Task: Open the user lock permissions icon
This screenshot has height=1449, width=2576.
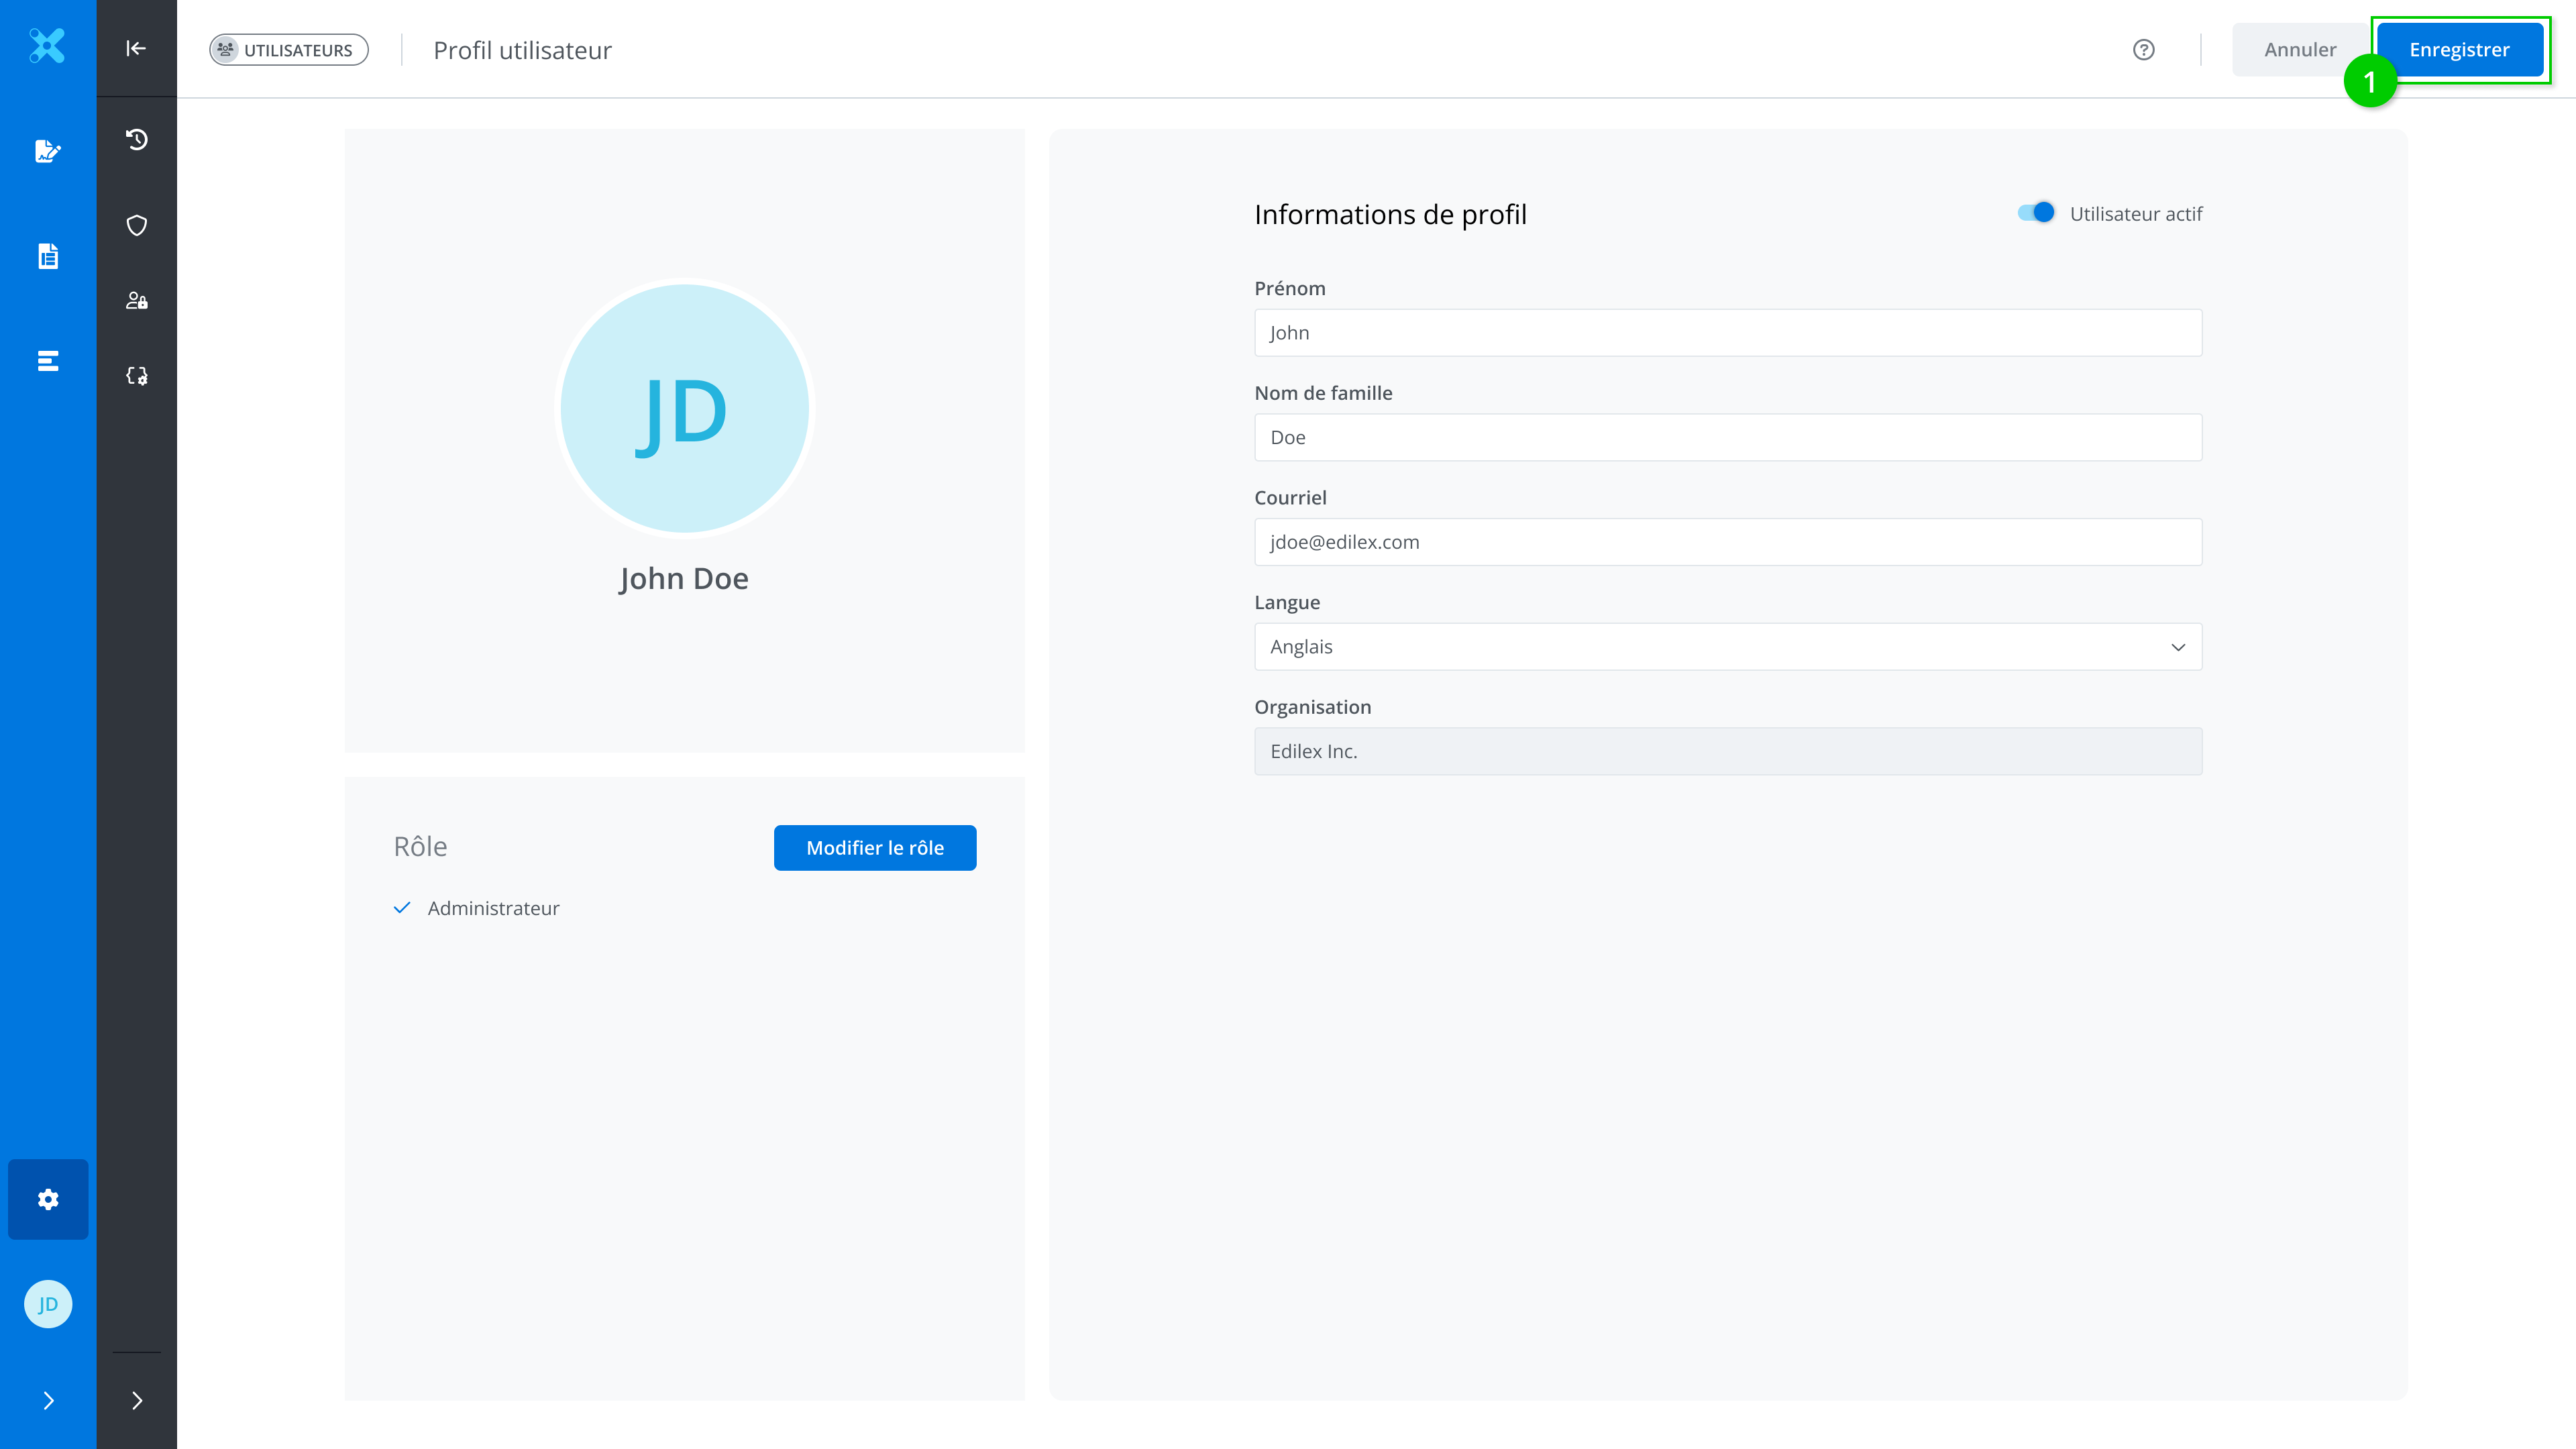Action: pyautogui.click(x=137, y=301)
